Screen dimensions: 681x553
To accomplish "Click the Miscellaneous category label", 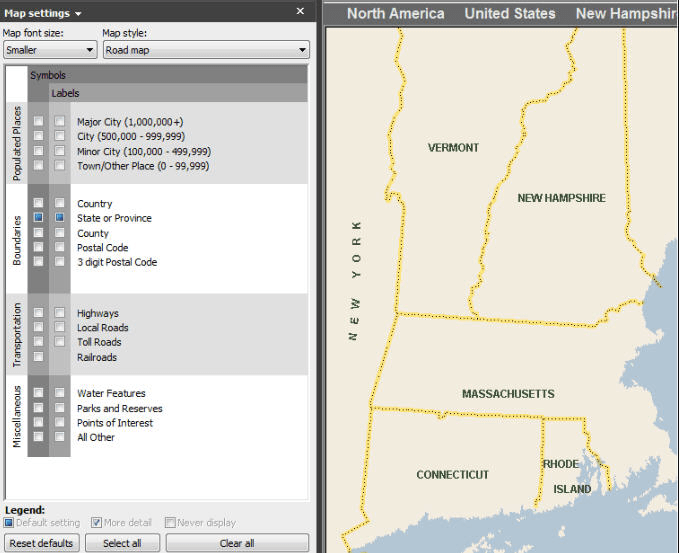I will pos(17,416).
